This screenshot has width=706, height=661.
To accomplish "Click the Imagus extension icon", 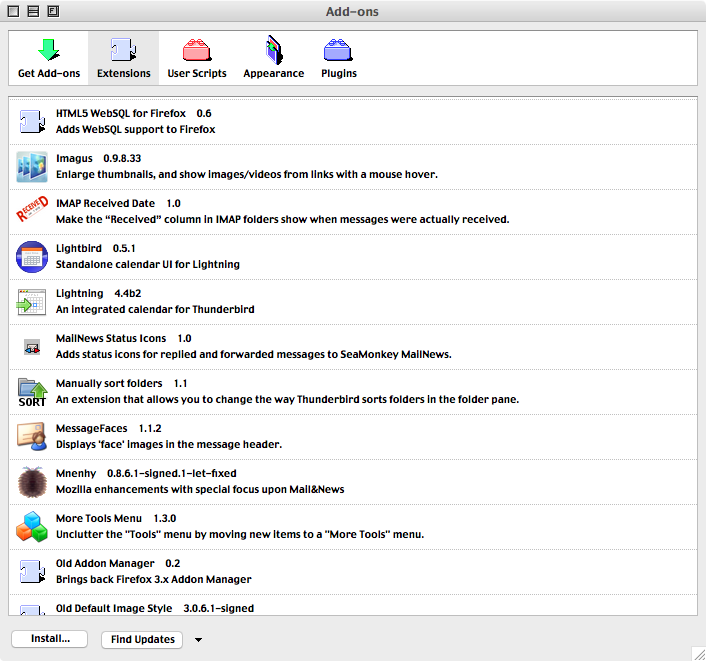I will [32, 167].
